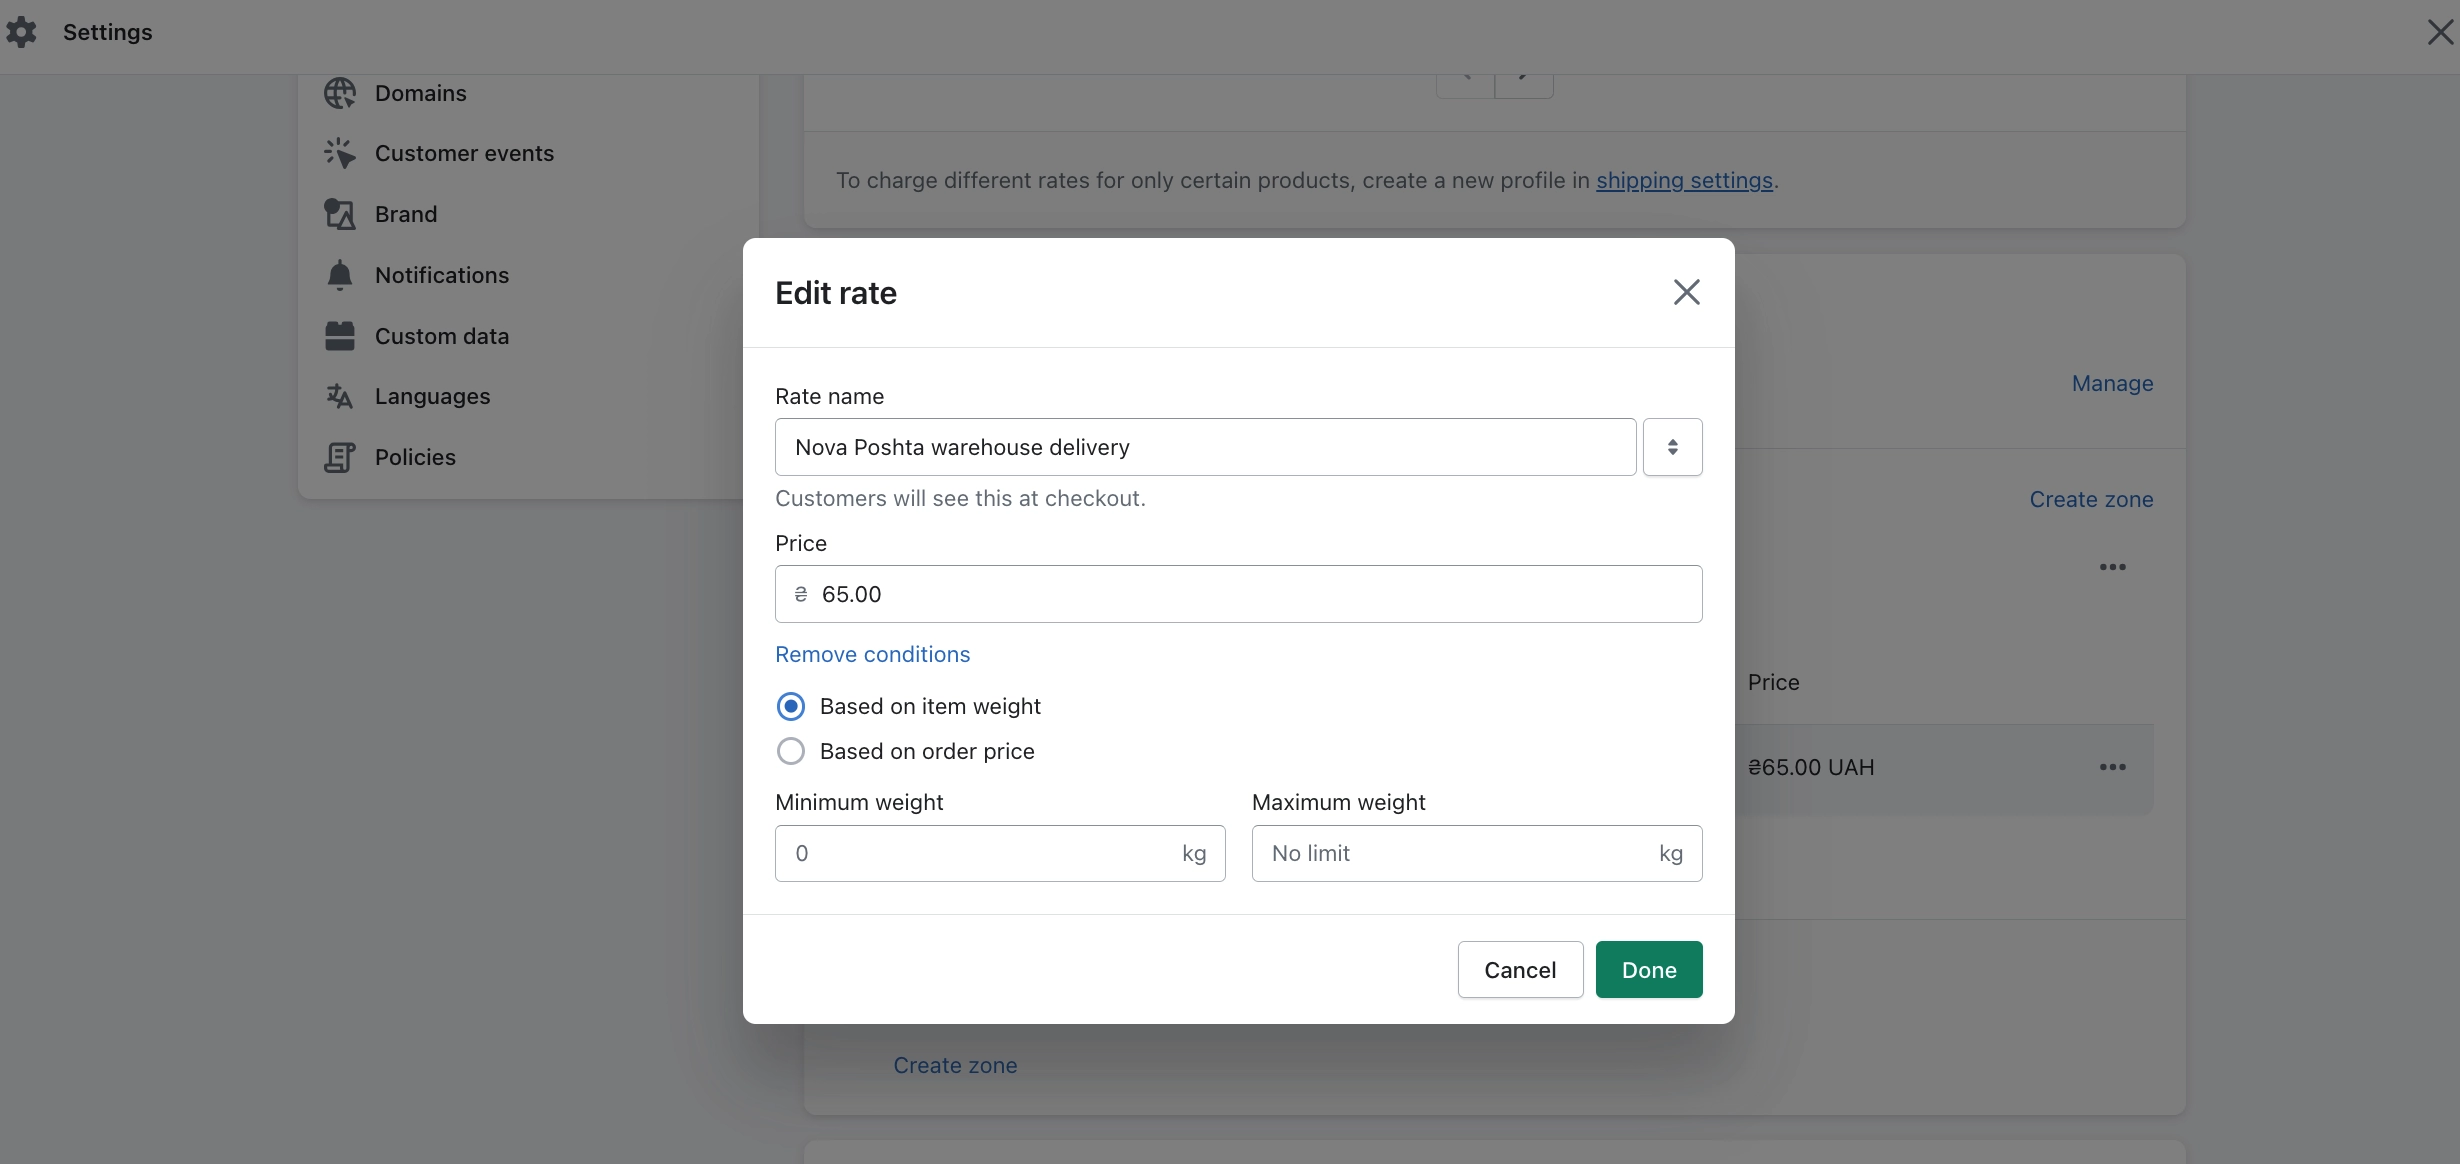Screen dimensions: 2460x1164
Task: Click the Rate name input field
Action: [1205, 447]
